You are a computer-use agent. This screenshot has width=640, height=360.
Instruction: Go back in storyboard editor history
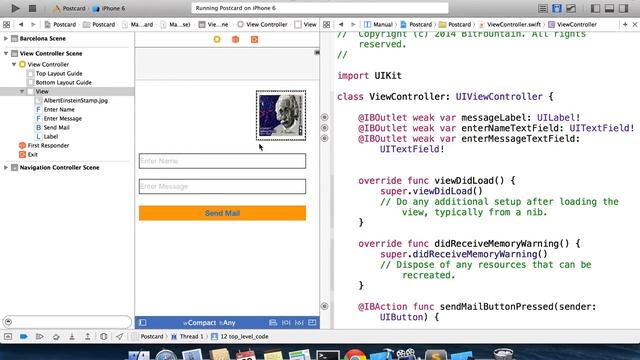(x=21, y=24)
